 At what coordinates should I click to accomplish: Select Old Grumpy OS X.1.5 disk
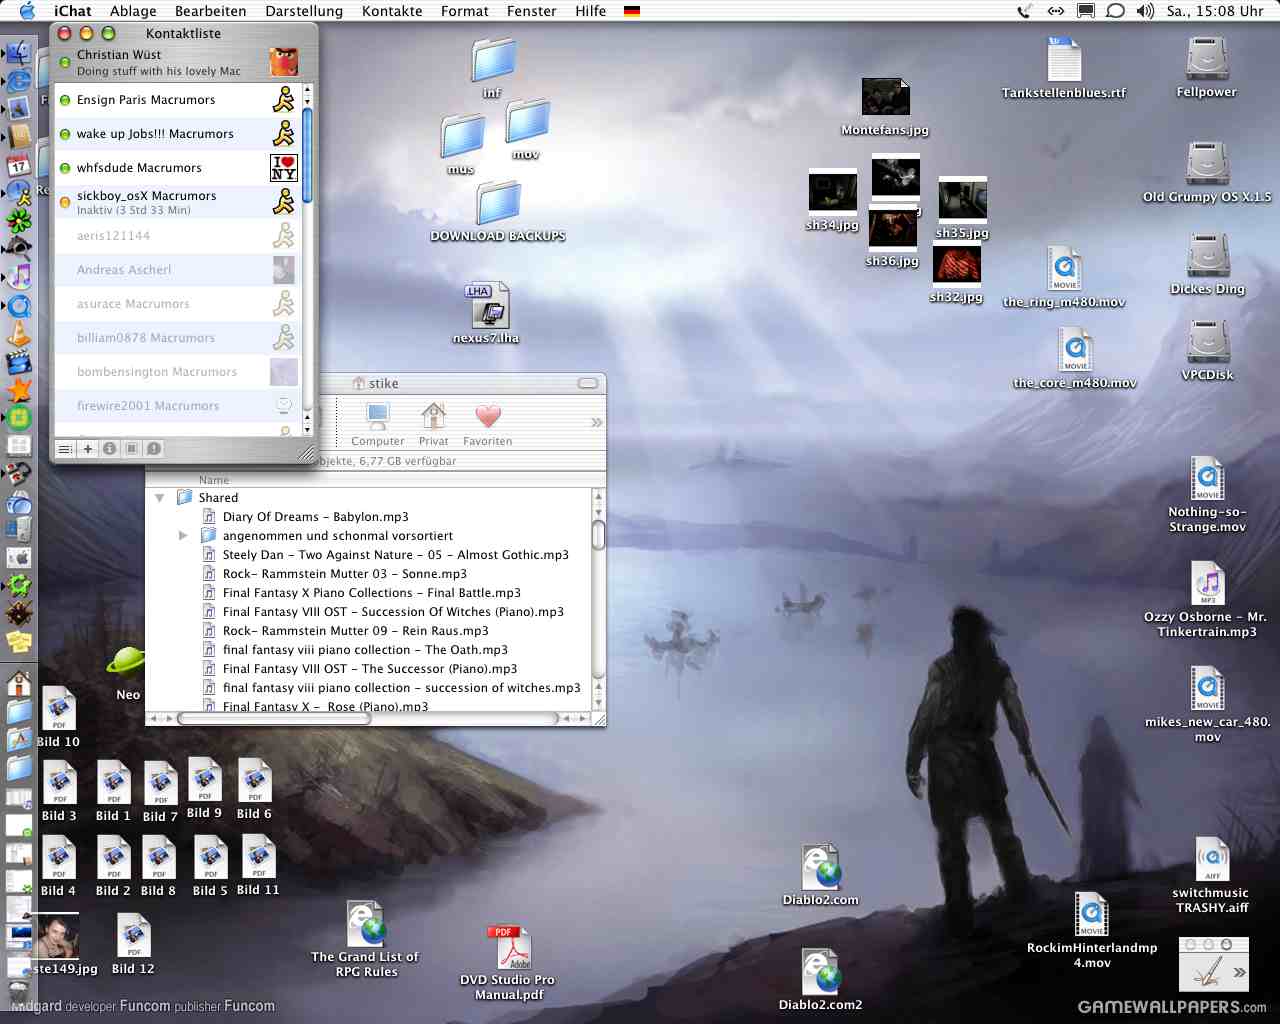1207,172
